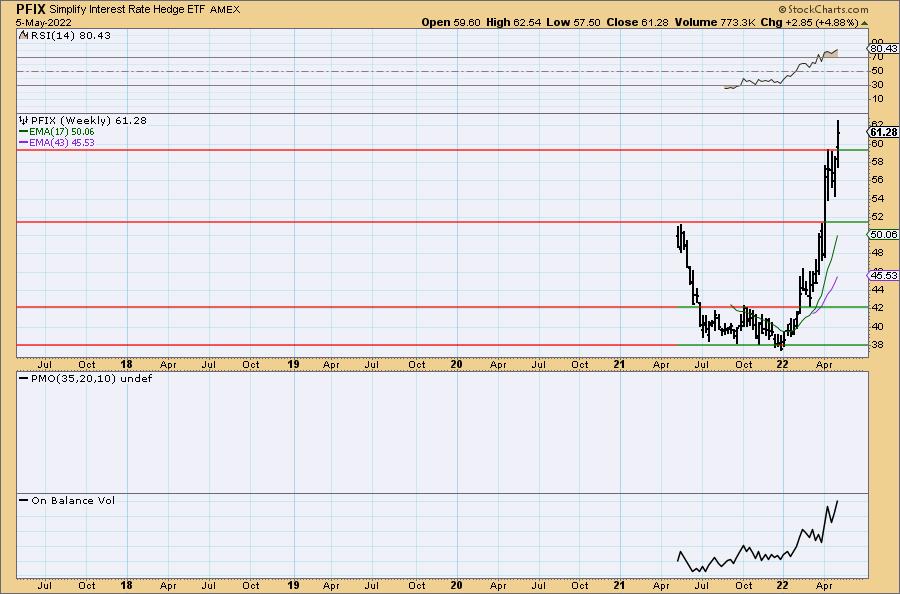The width and height of the screenshot is (900, 594).
Task: Click the 'PMO(35,20,10) undef' panel label
Action: (91, 379)
